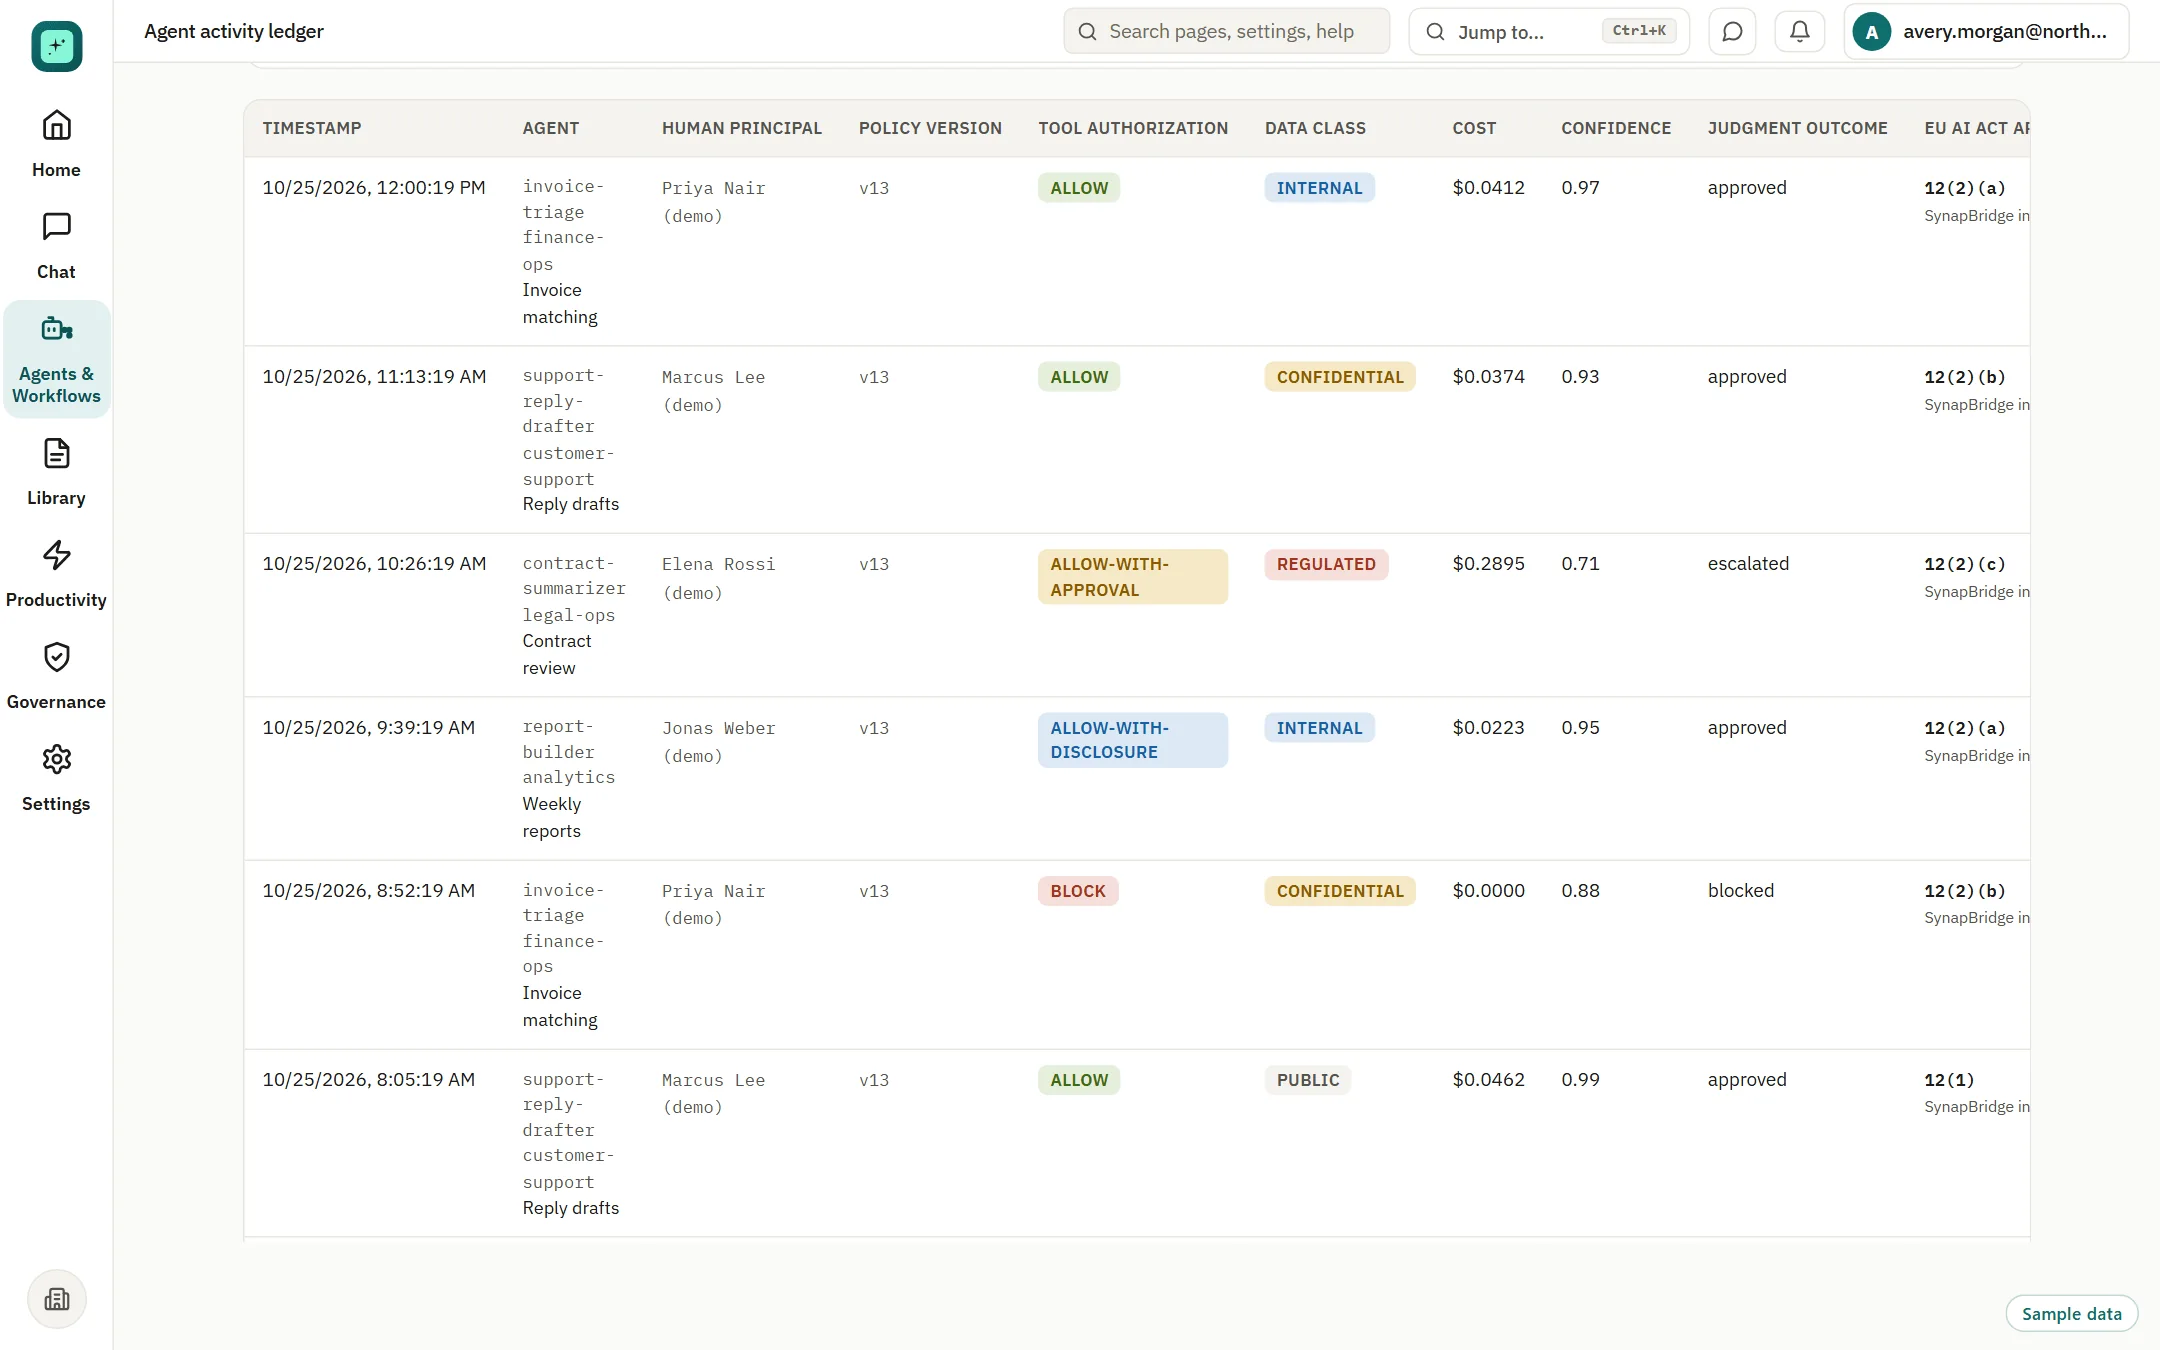Click ALLOW-WITH-DISCLOSURE authorization badge

pos(1133,740)
